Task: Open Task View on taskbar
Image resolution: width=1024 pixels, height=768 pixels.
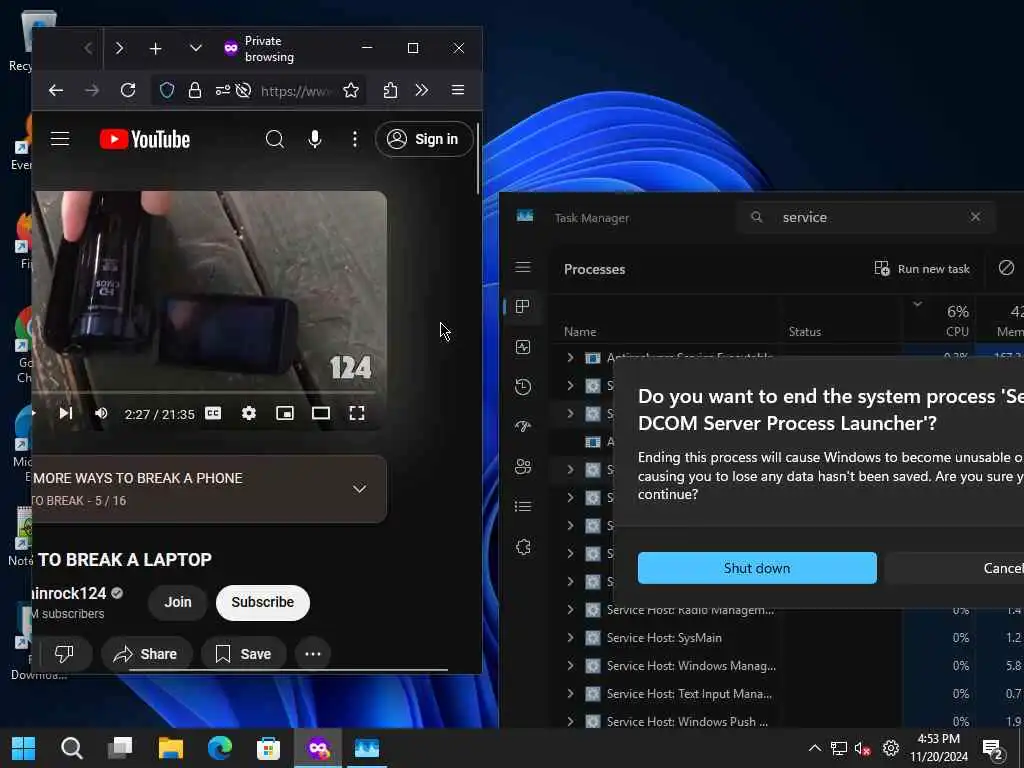Action: pos(120,748)
